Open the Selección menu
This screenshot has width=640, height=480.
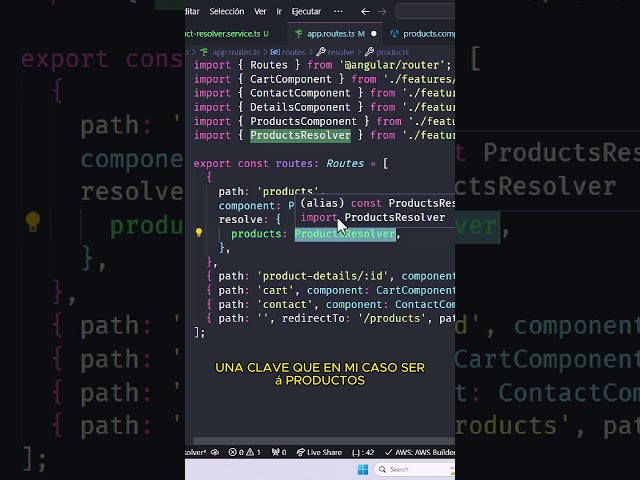227,11
